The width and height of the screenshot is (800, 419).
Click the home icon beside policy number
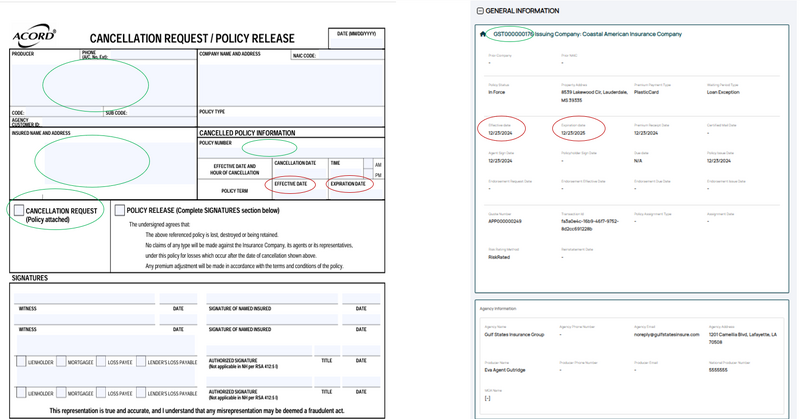click(484, 34)
